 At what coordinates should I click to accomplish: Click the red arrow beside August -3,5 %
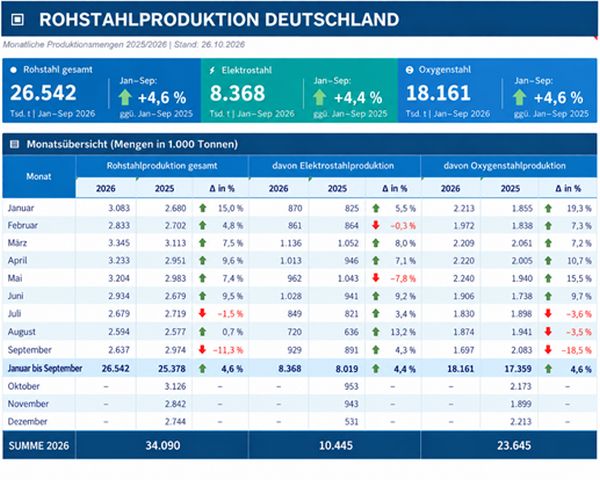point(548,331)
